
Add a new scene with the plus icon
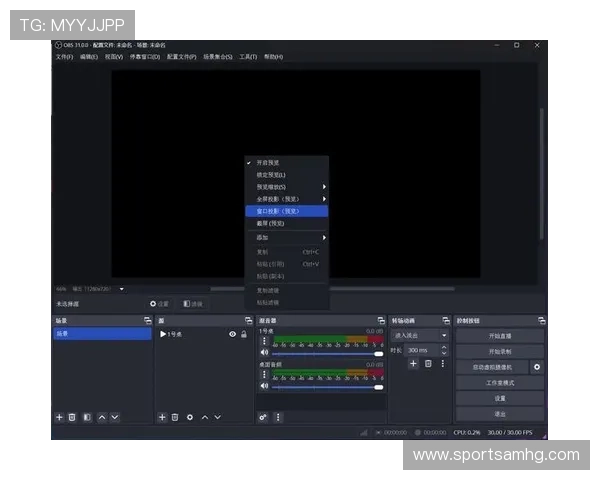pos(59,417)
